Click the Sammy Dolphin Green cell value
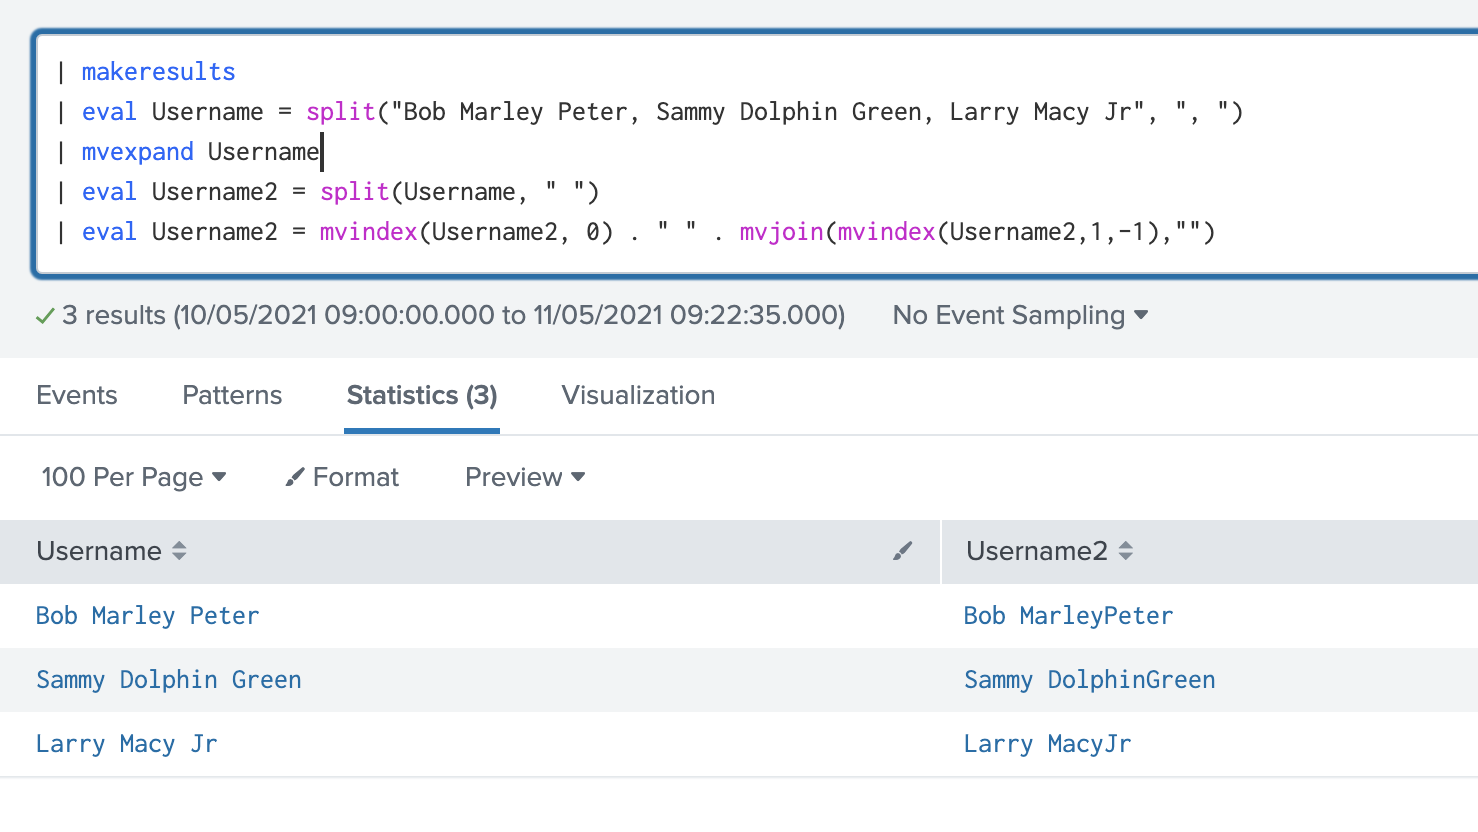Screen dimensions: 1478x832 pos(168,680)
